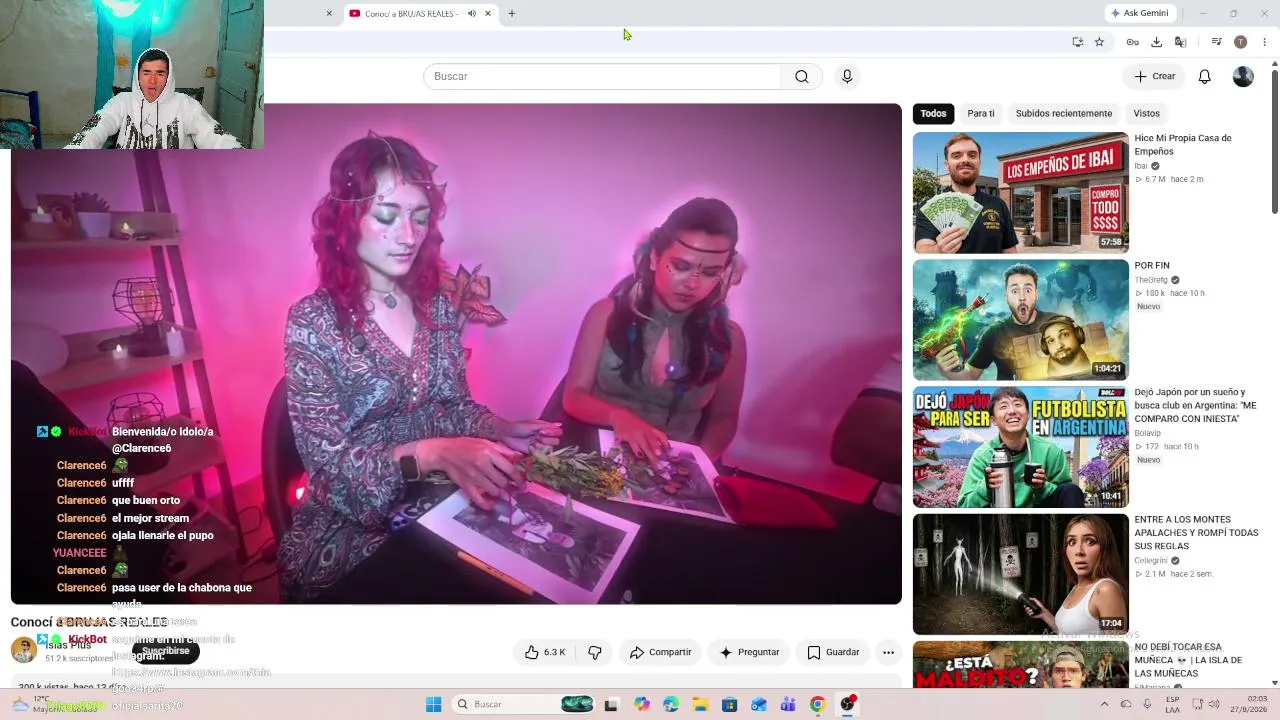This screenshot has width=1280, height=720.
Task: Open Microsoft Edge from the taskbar
Action: (x=671, y=704)
